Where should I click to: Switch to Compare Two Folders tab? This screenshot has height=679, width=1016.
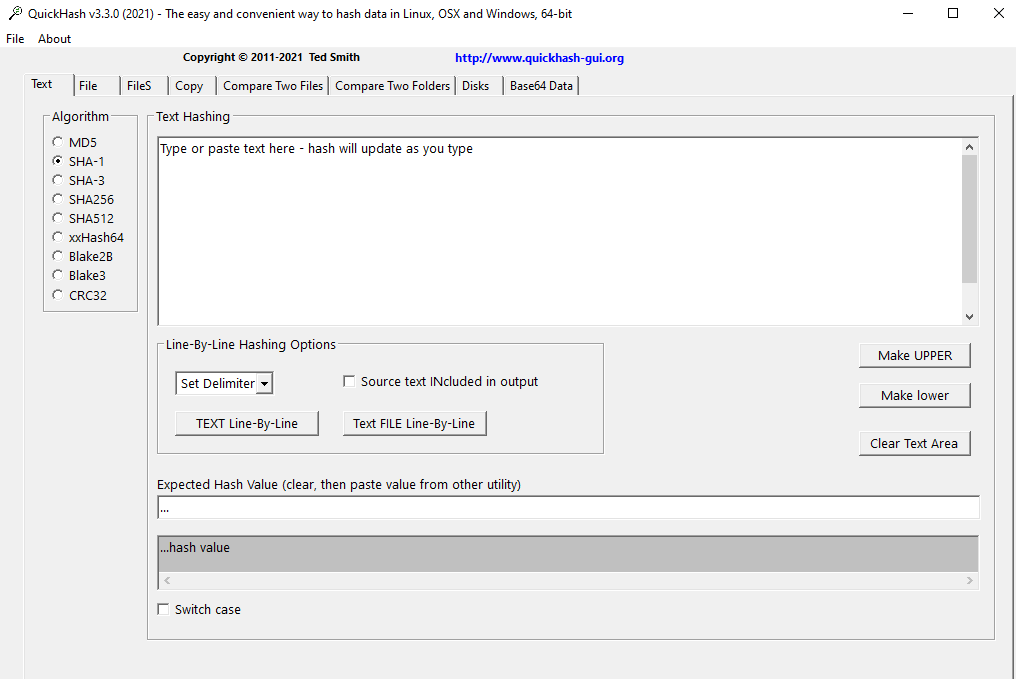pyautogui.click(x=392, y=86)
